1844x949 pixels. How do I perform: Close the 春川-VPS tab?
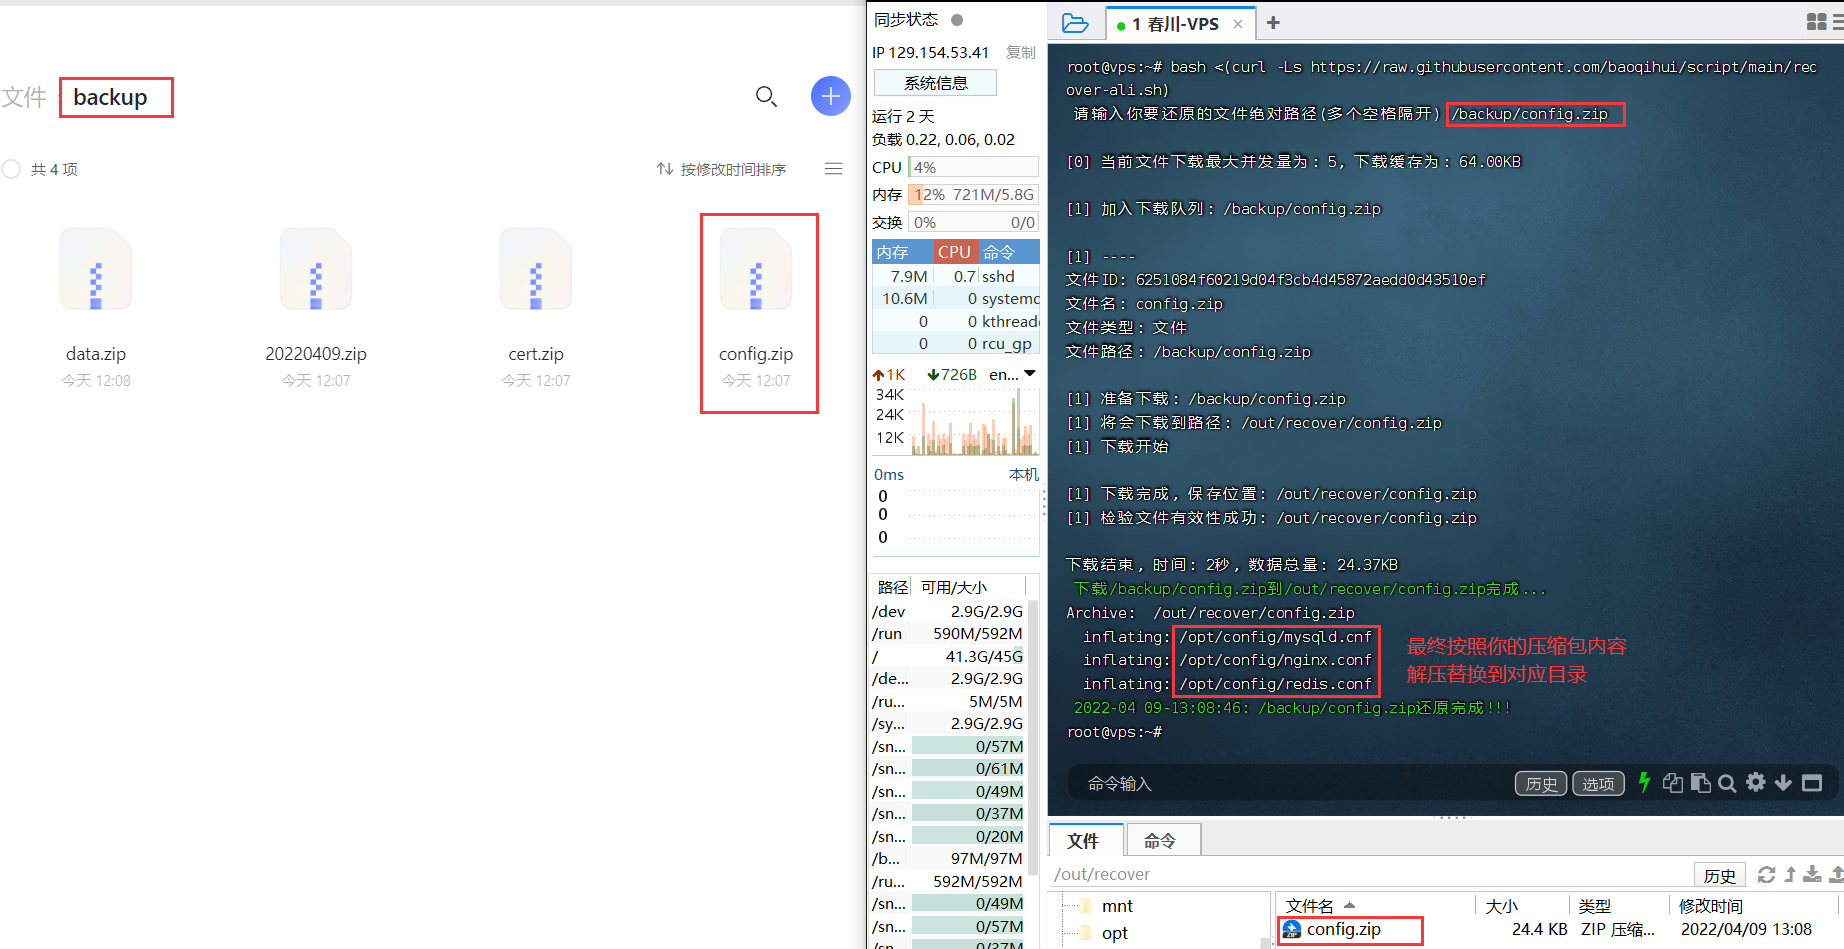pyautogui.click(x=1238, y=24)
